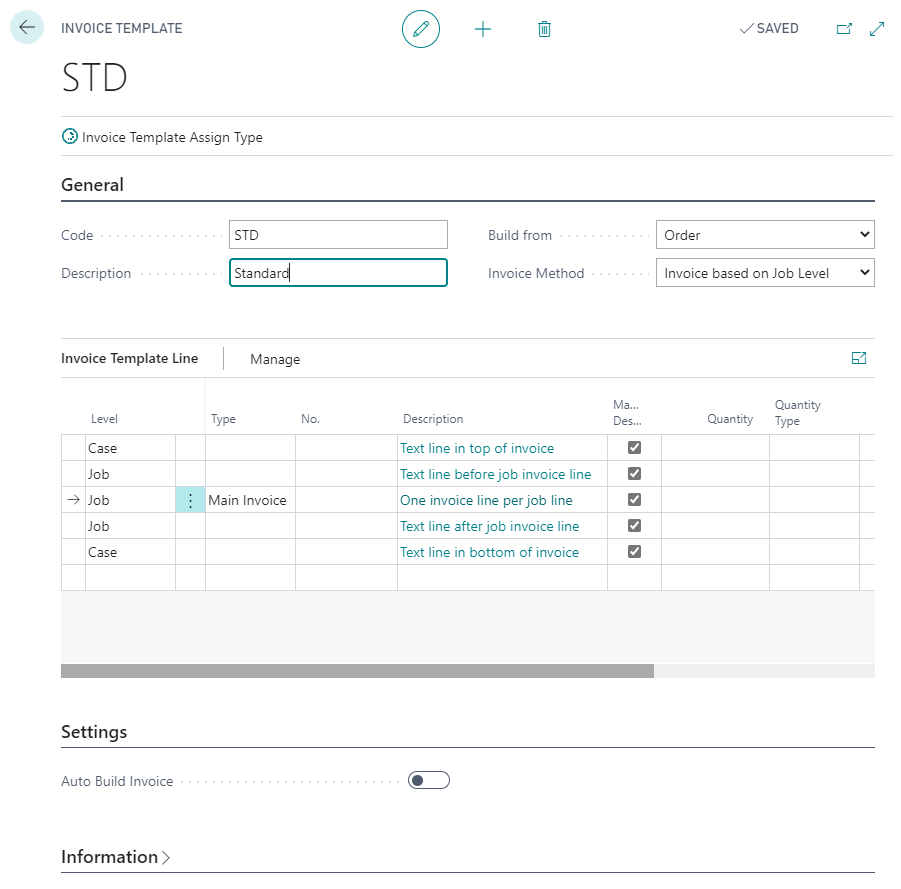Image resolution: width=901 pixels, height=889 pixels.
Task: Open the Invoice Method dropdown
Action: point(765,273)
